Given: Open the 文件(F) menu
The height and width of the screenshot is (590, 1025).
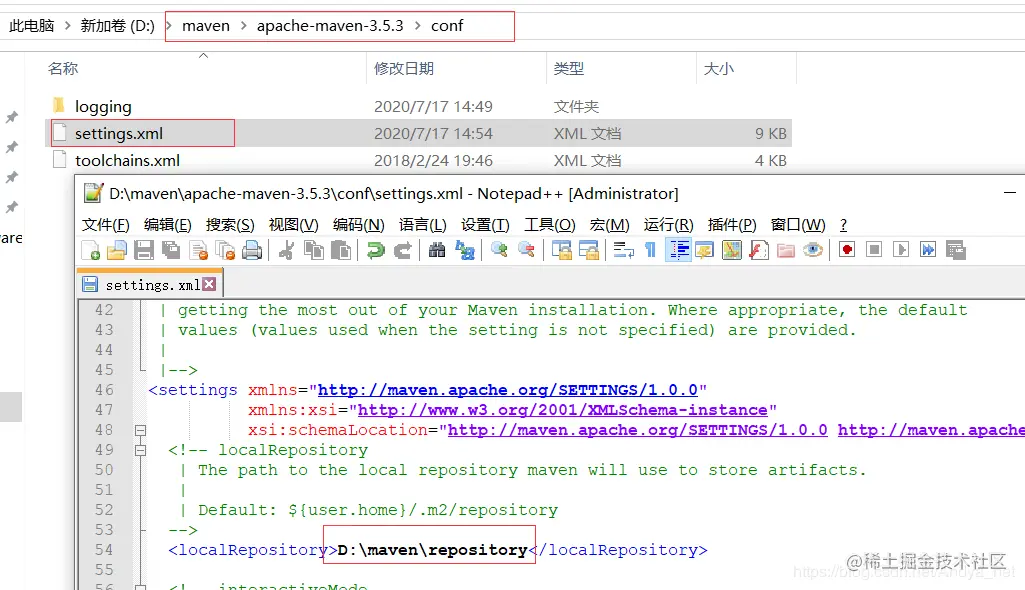Looking at the screenshot, I should (x=105, y=225).
